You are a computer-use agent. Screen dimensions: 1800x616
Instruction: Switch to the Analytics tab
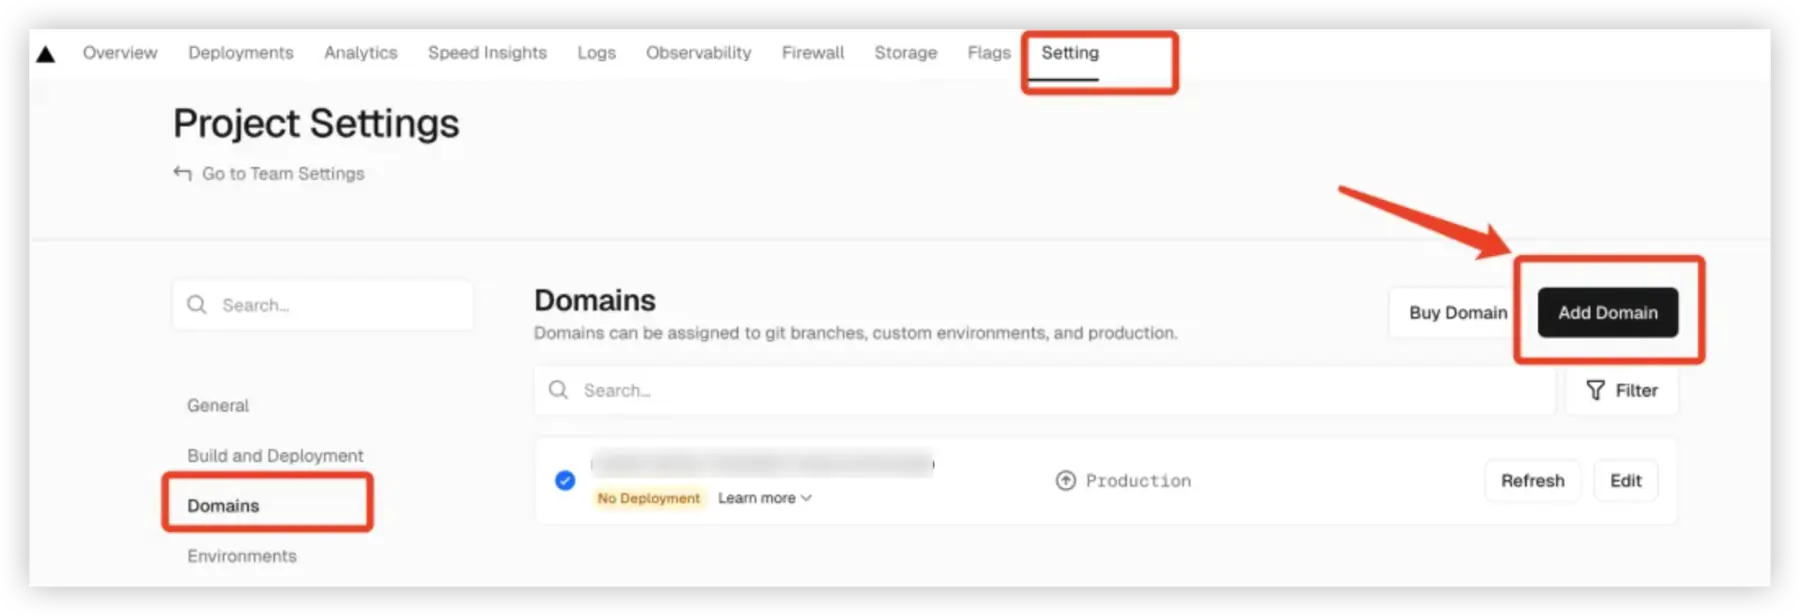(x=360, y=53)
